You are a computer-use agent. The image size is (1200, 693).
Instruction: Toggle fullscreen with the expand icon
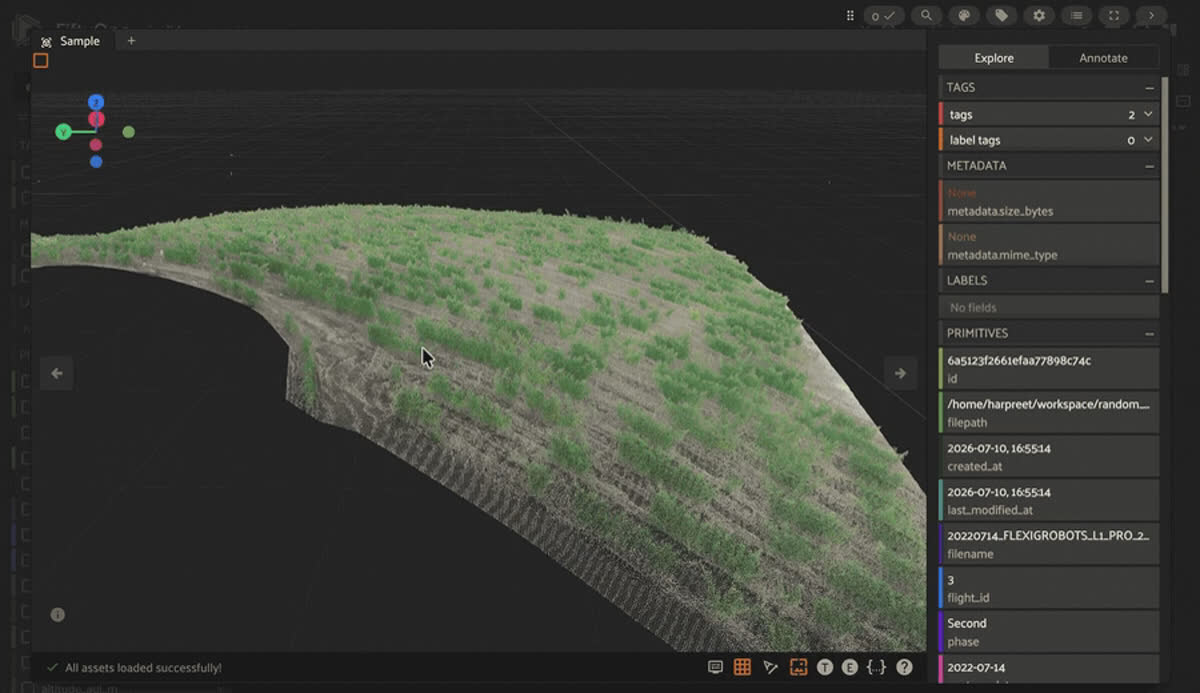point(1114,15)
